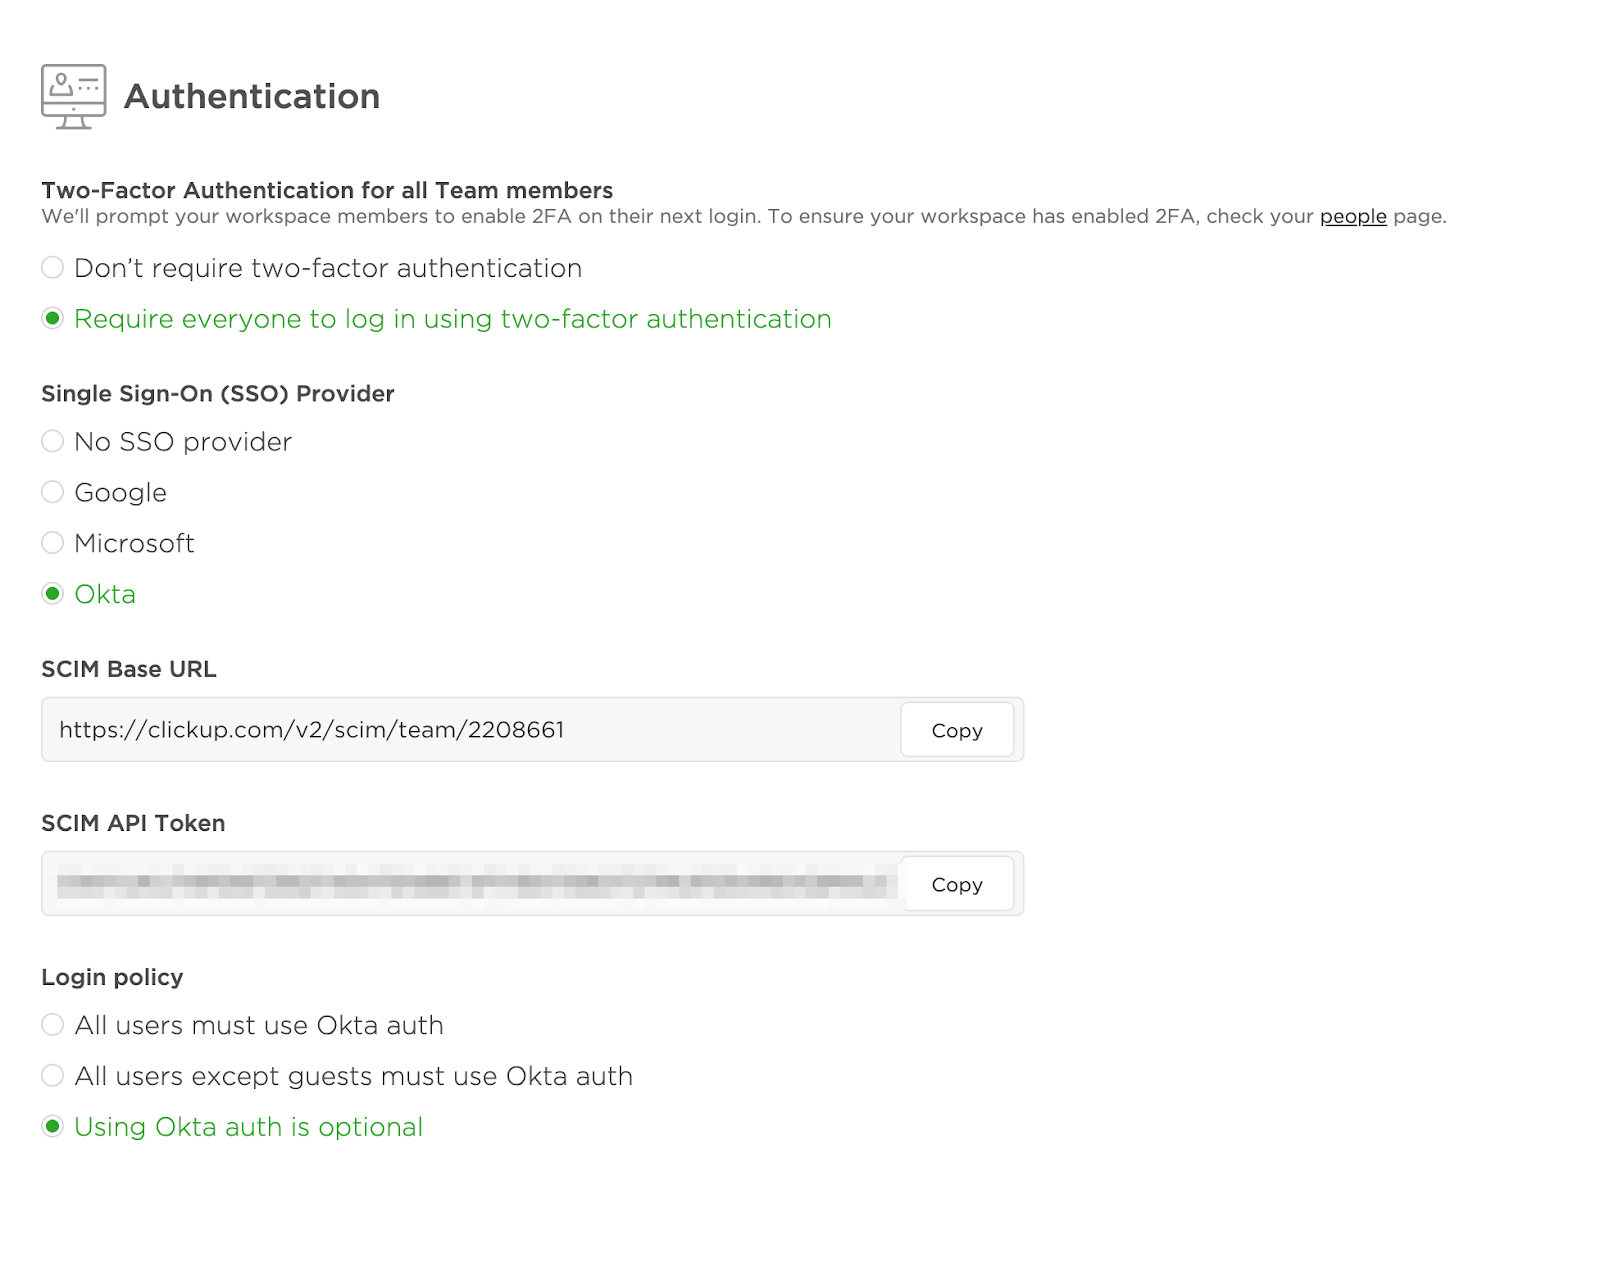
Task: Select the URL text https://clickup.com/v2/scim/team/2208661
Action: pyautogui.click(x=310, y=730)
